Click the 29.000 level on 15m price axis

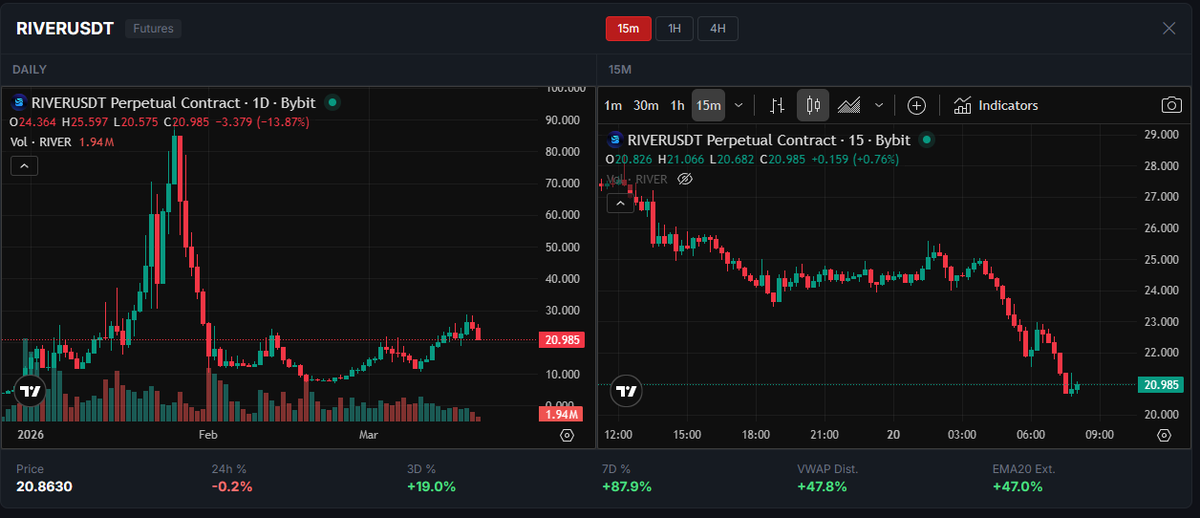(x=1160, y=134)
